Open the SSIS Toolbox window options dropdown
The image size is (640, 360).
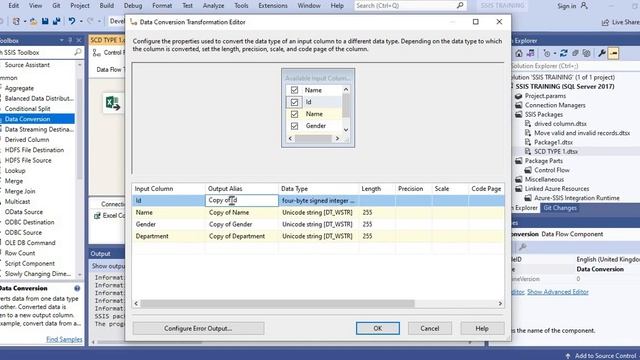tap(62, 40)
